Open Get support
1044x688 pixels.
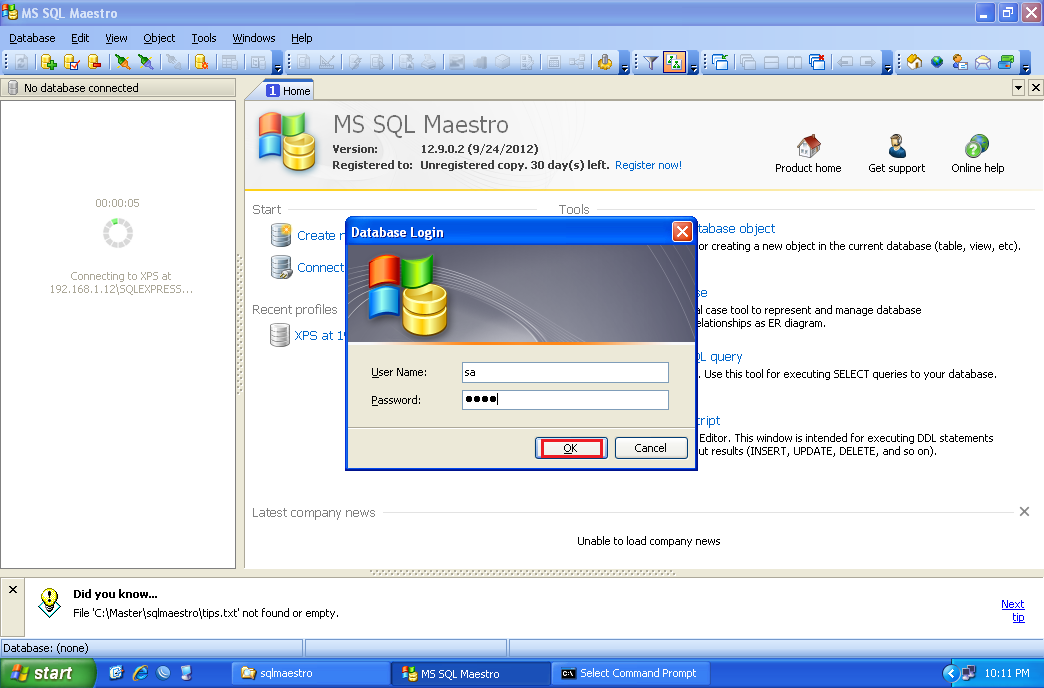coord(896,154)
